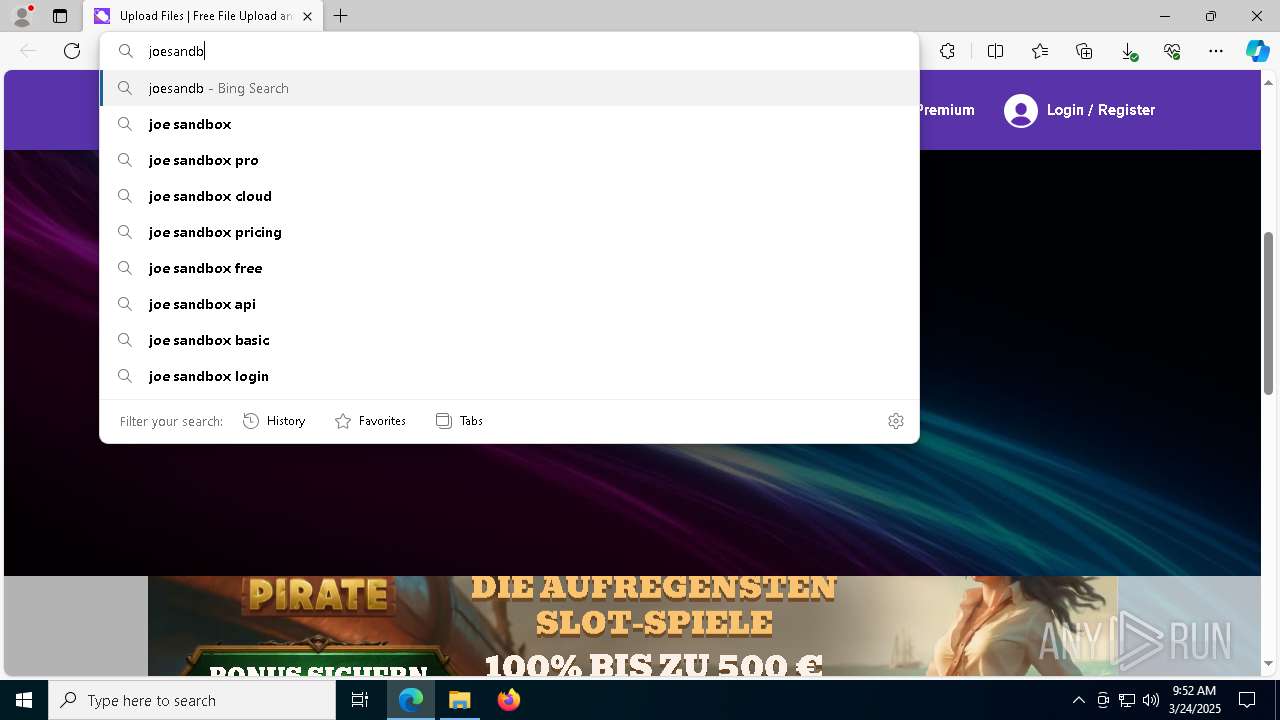This screenshot has width=1280, height=720.
Task: Open the clock and date flyout
Action: click(x=1195, y=700)
